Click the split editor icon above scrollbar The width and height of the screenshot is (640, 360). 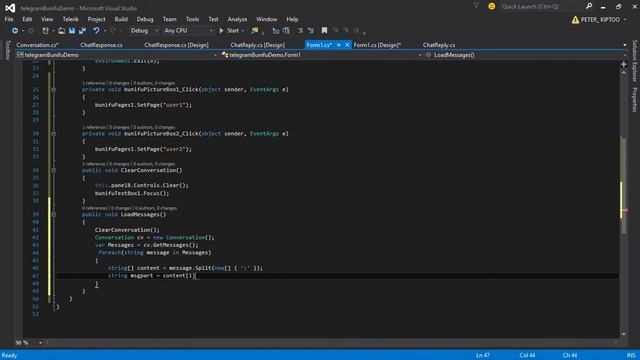tap(623, 64)
